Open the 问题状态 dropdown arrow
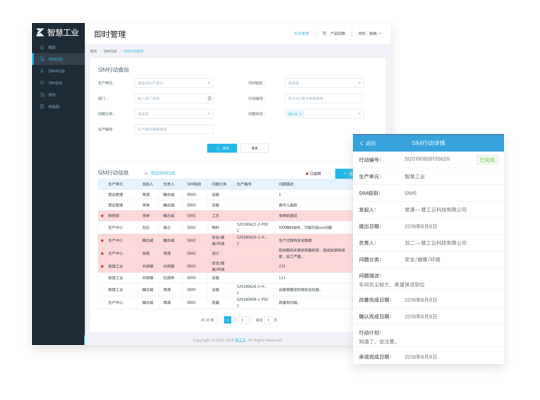This screenshot has width=540, height=400. (359, 114)
